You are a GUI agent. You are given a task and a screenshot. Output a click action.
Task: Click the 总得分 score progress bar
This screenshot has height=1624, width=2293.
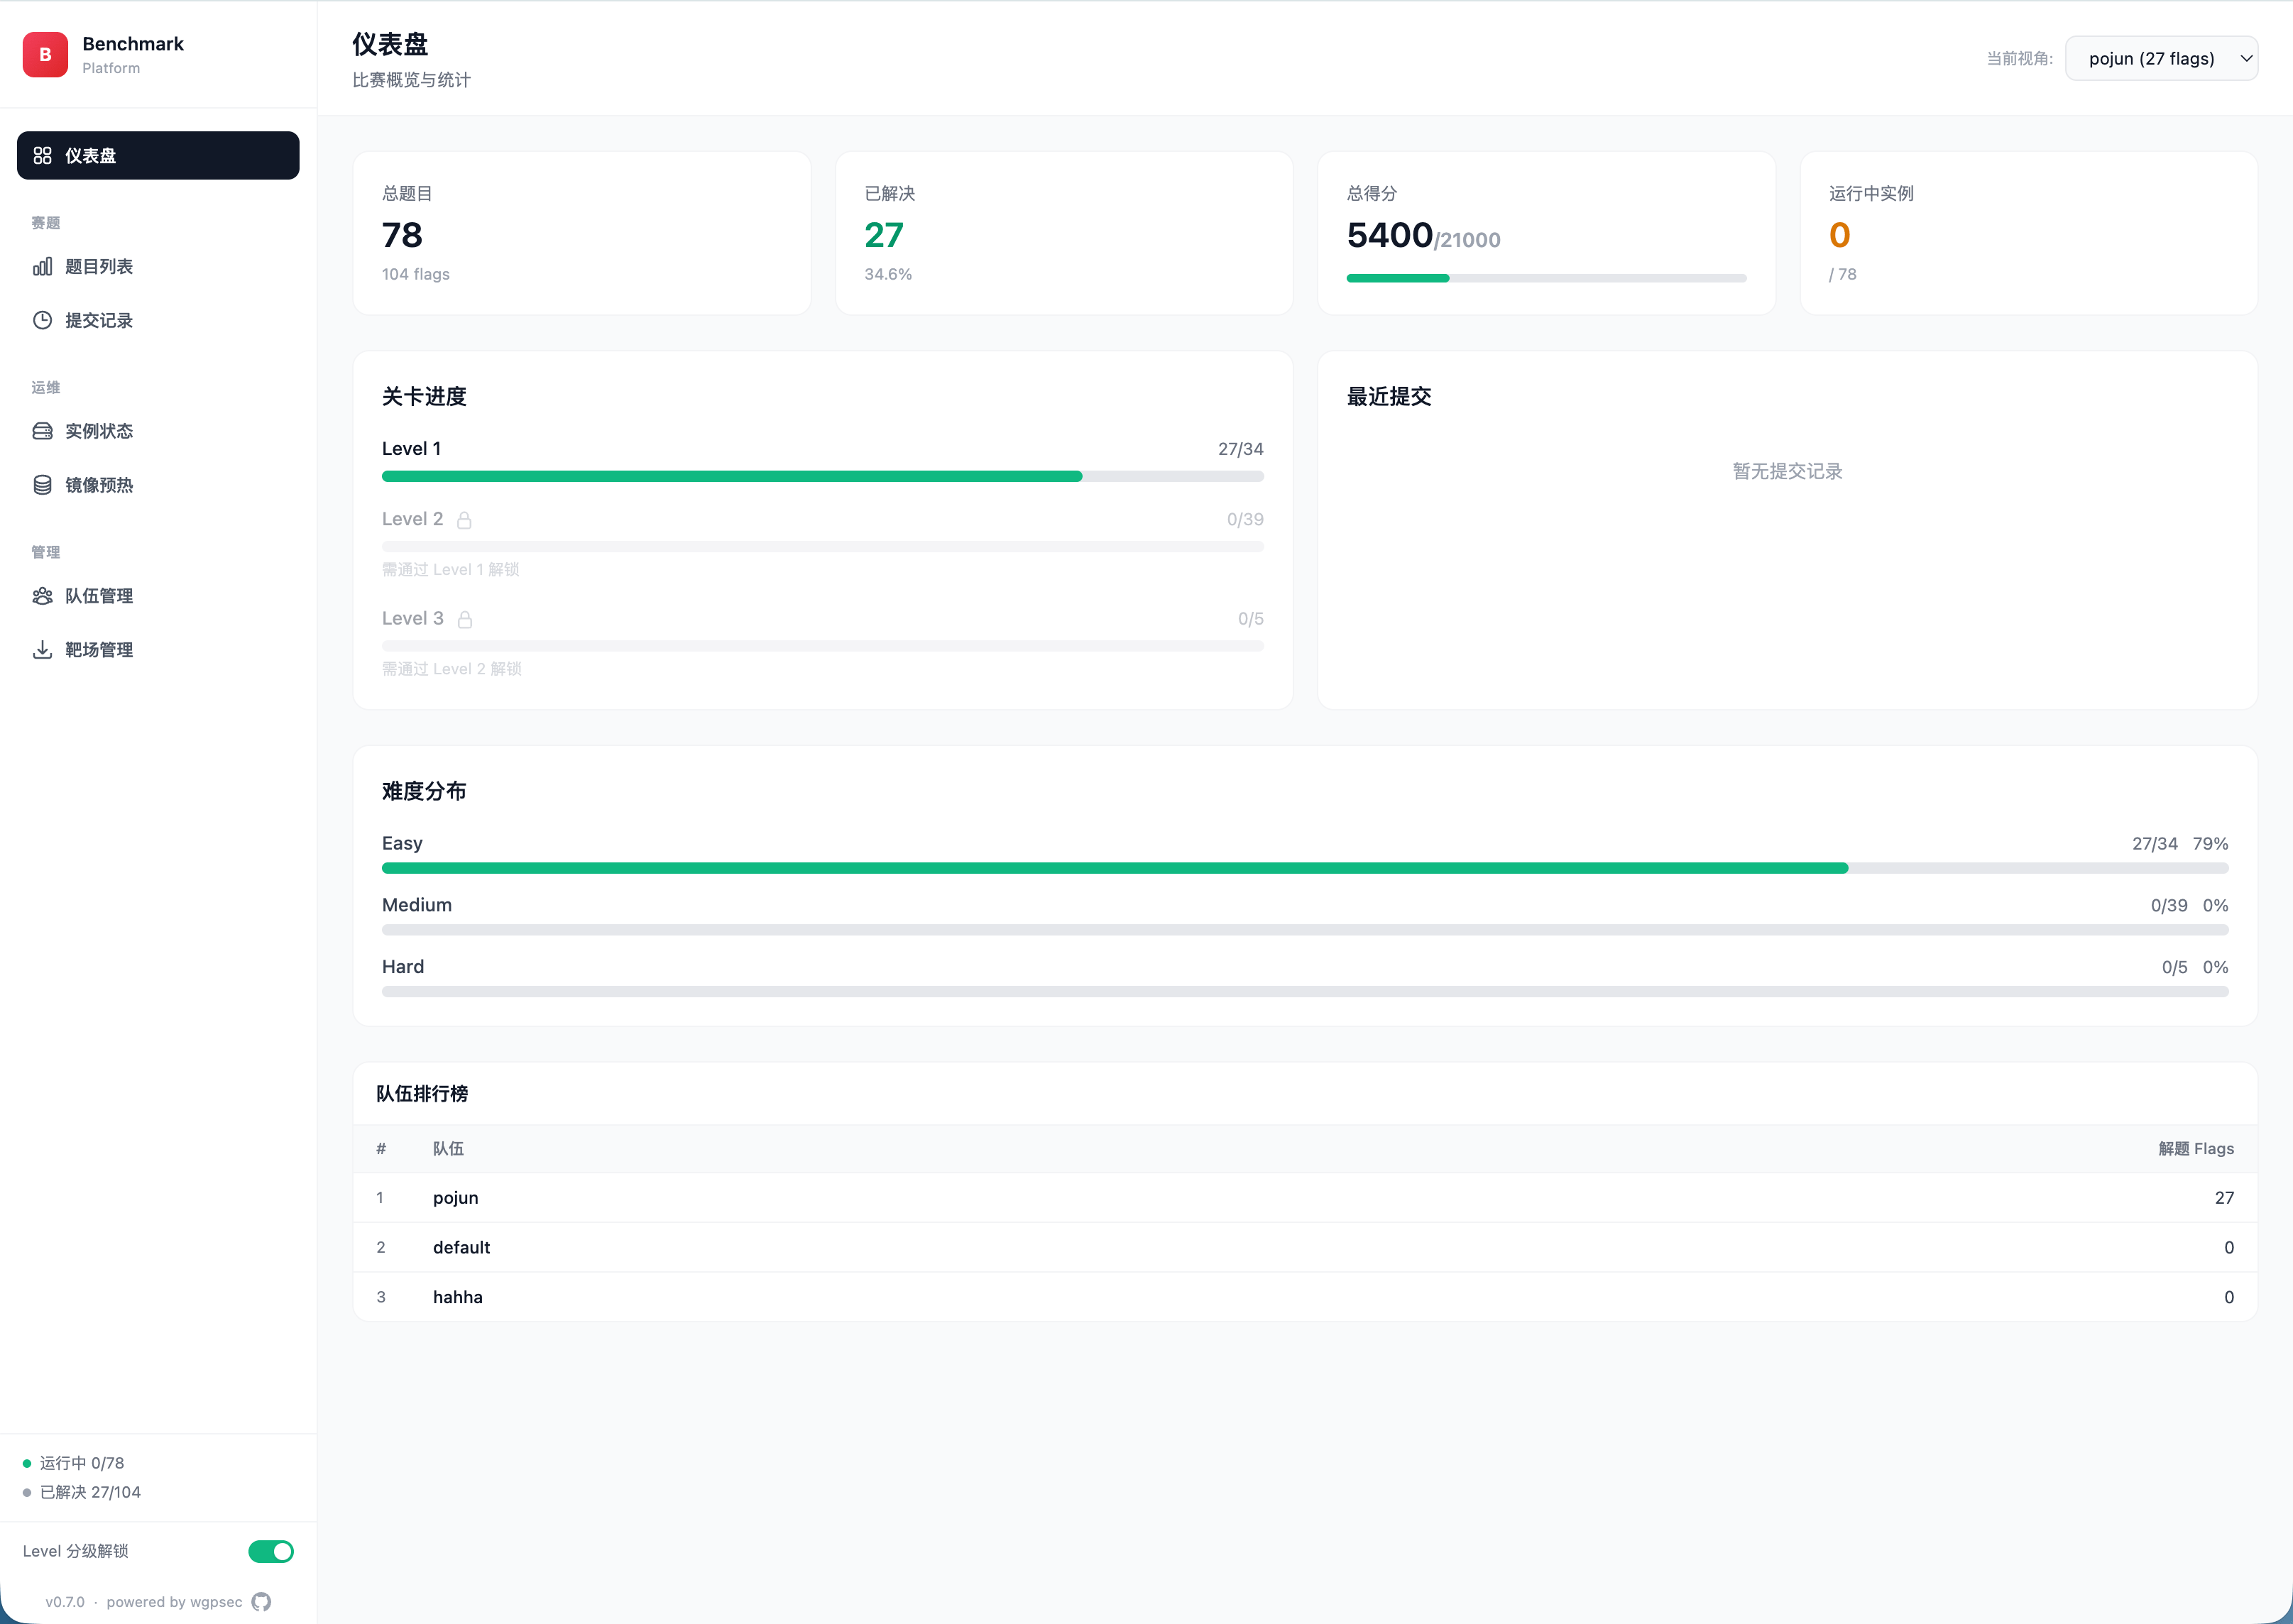[1546, 278]
